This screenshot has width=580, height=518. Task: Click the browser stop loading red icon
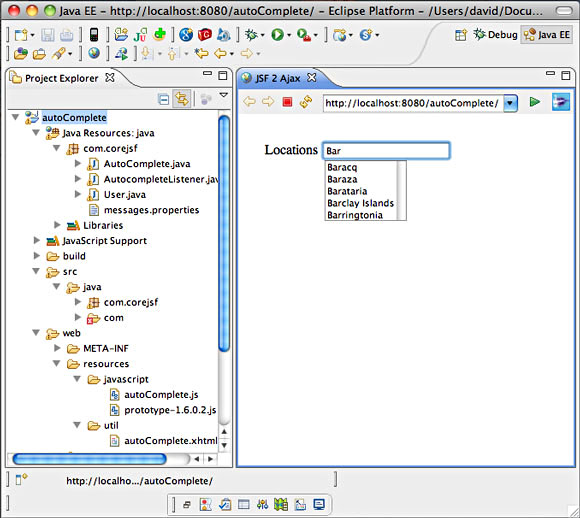(287, 102)
